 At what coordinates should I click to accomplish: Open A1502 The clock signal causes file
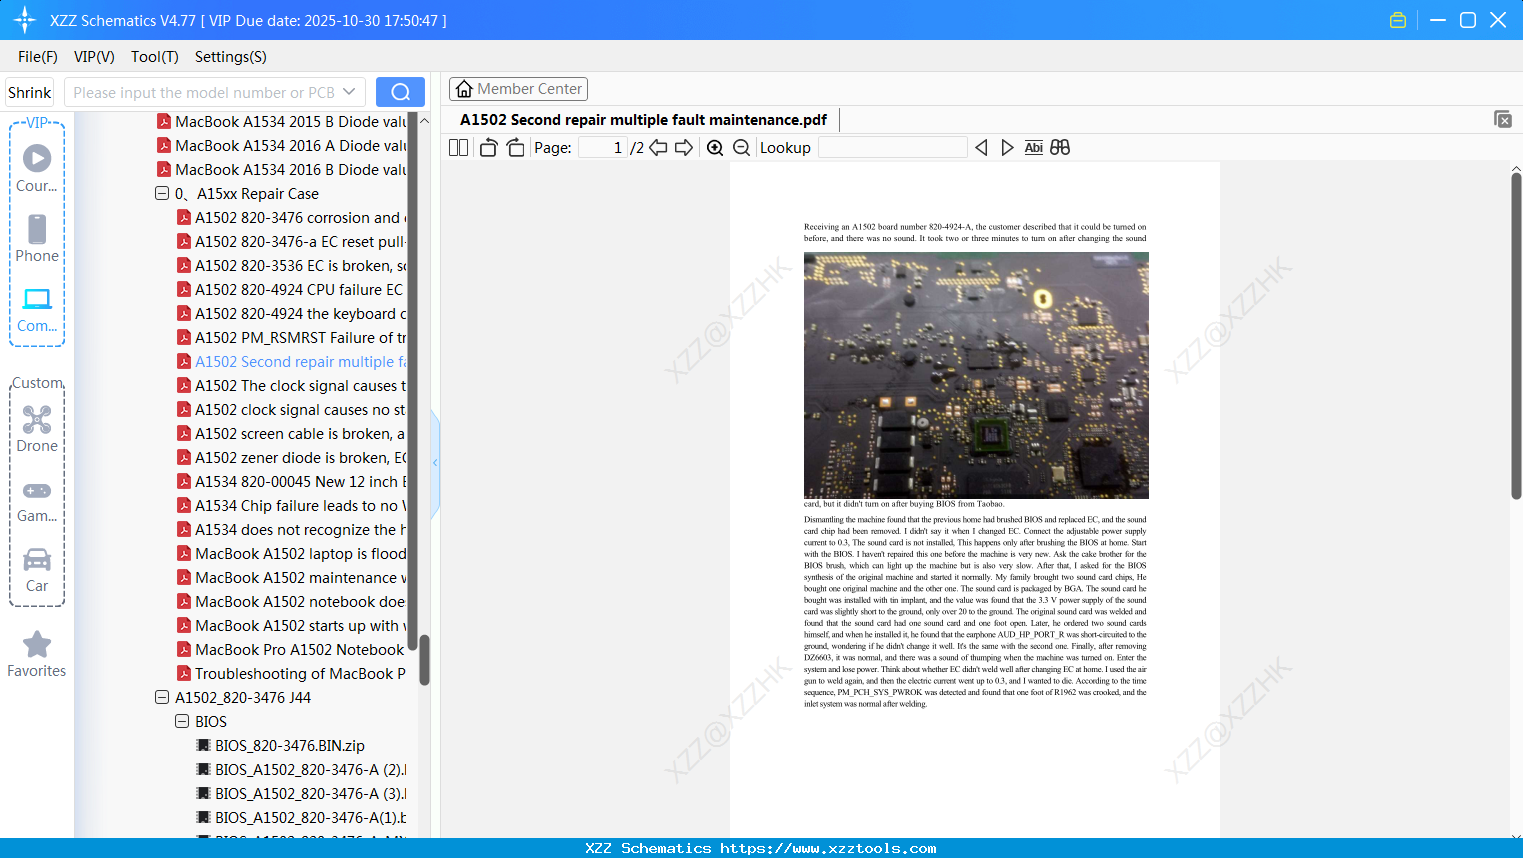coord(292,386)
